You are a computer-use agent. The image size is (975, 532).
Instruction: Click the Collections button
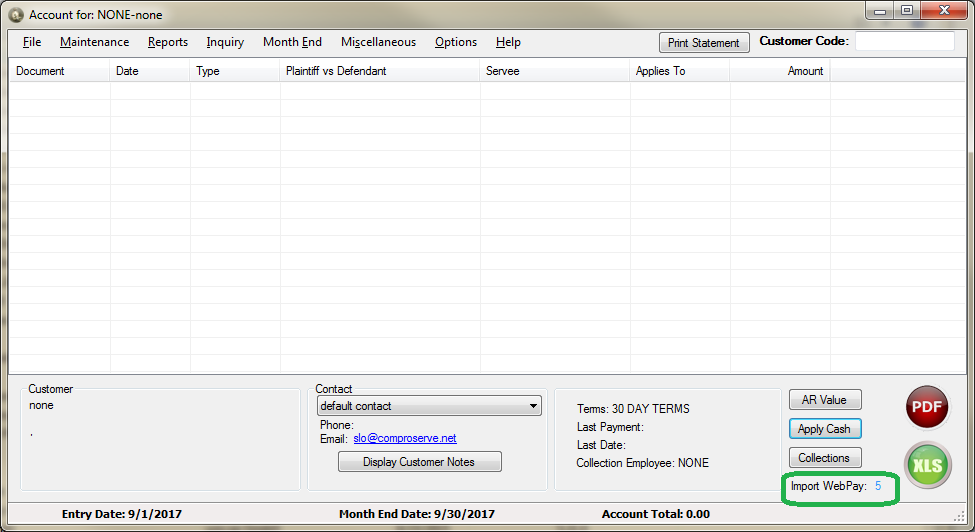pyautogui.click(x=825, y=457)
